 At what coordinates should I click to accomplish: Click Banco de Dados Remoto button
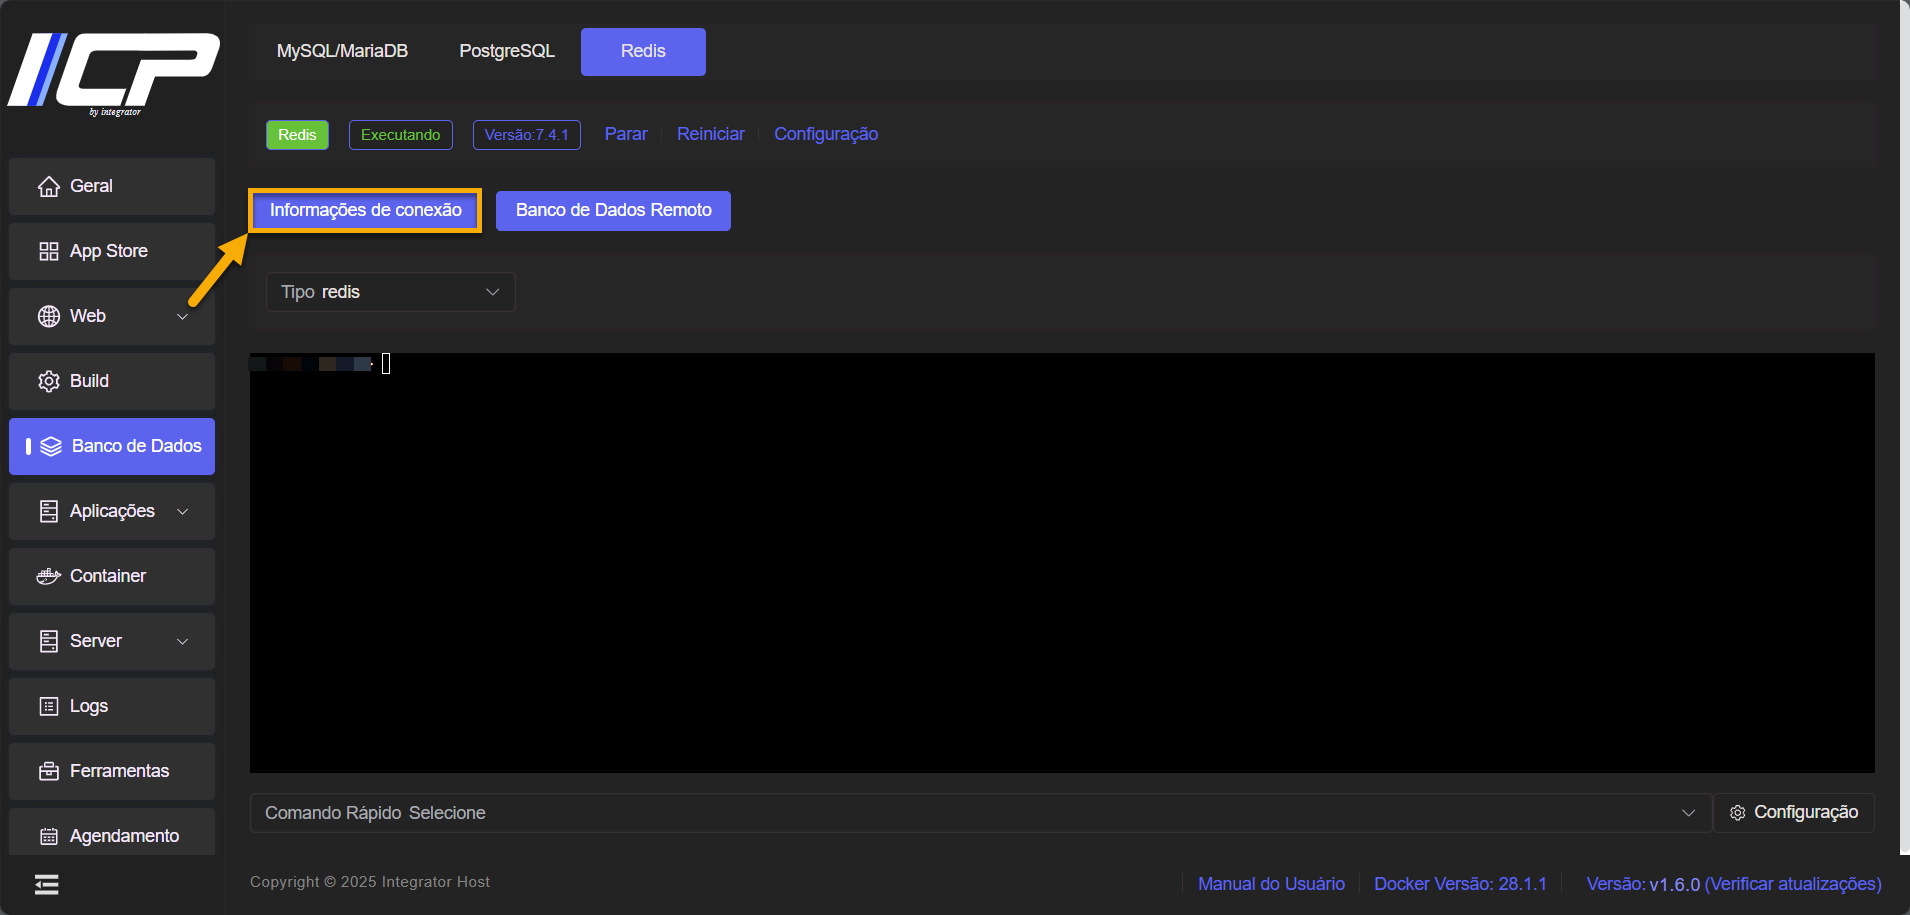[613, 211]
